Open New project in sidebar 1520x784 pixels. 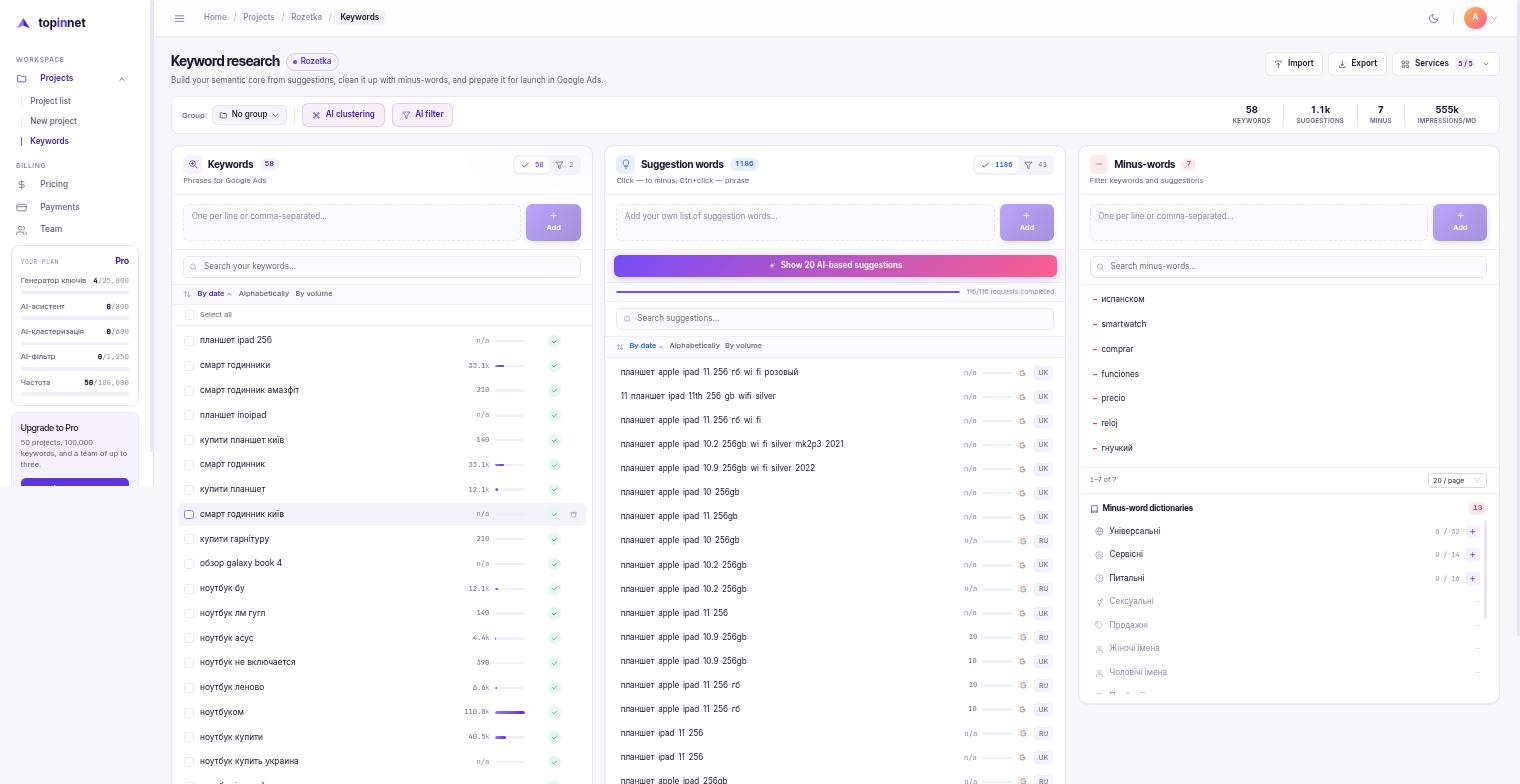pos(53,121)
